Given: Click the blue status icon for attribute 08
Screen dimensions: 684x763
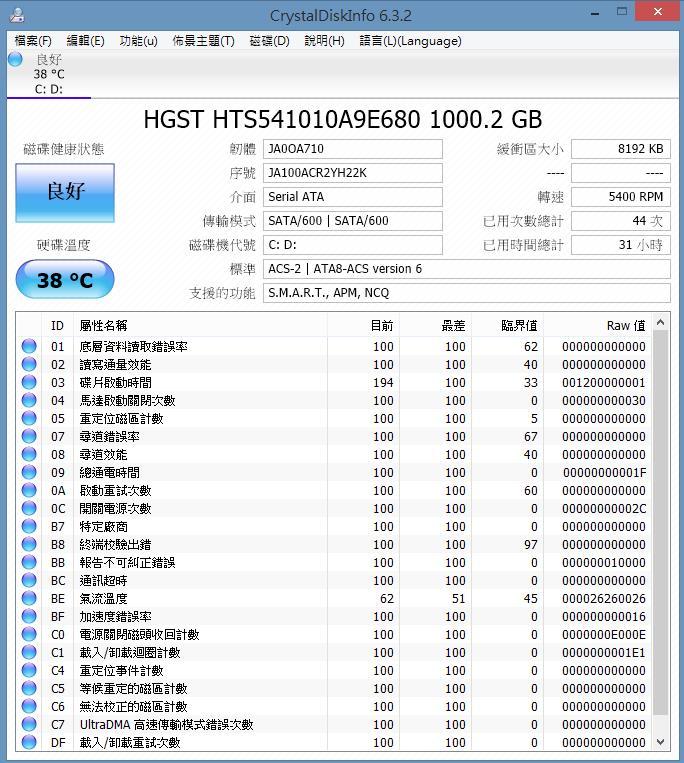Looking at the screenshot, I should tap(29, 454).
